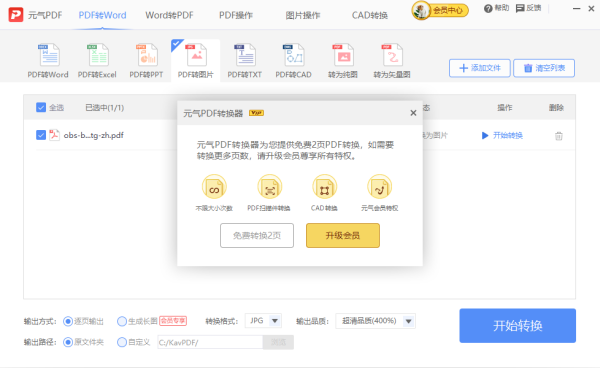This screenshot has height=368, width=600.
Task: Switch to the CAD转换 tab
Action: (x=370, y=15)
